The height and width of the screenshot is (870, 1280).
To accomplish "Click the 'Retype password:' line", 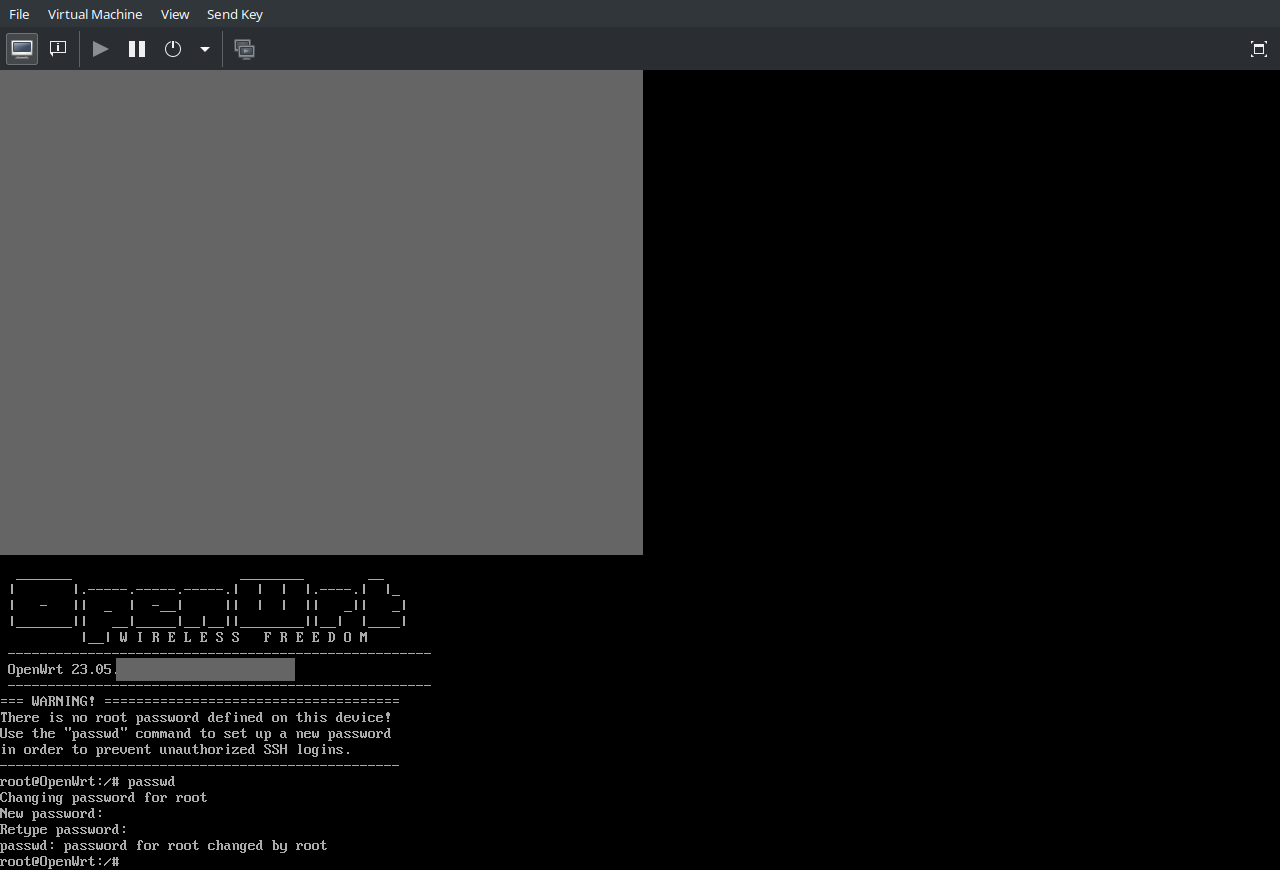I will (x=64, y=829).
